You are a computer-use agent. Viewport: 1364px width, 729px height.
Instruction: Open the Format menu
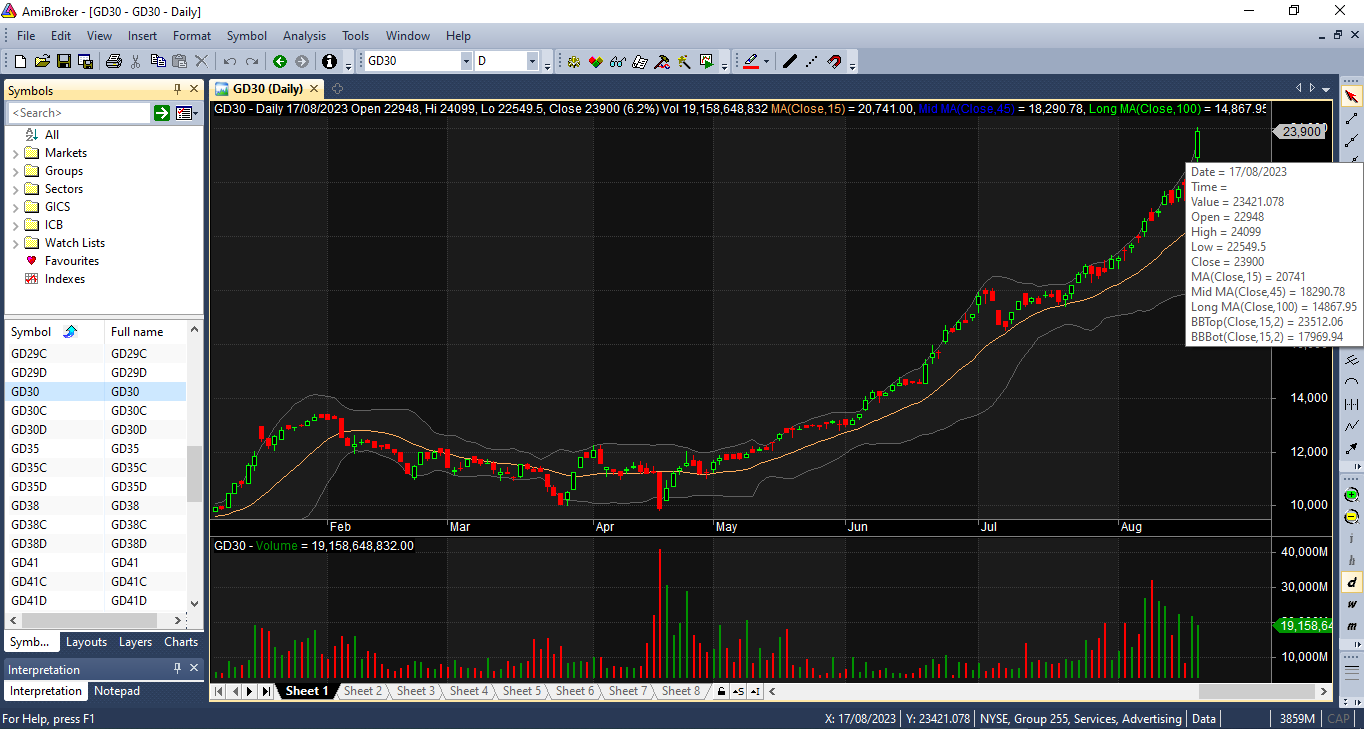point(192,36)
